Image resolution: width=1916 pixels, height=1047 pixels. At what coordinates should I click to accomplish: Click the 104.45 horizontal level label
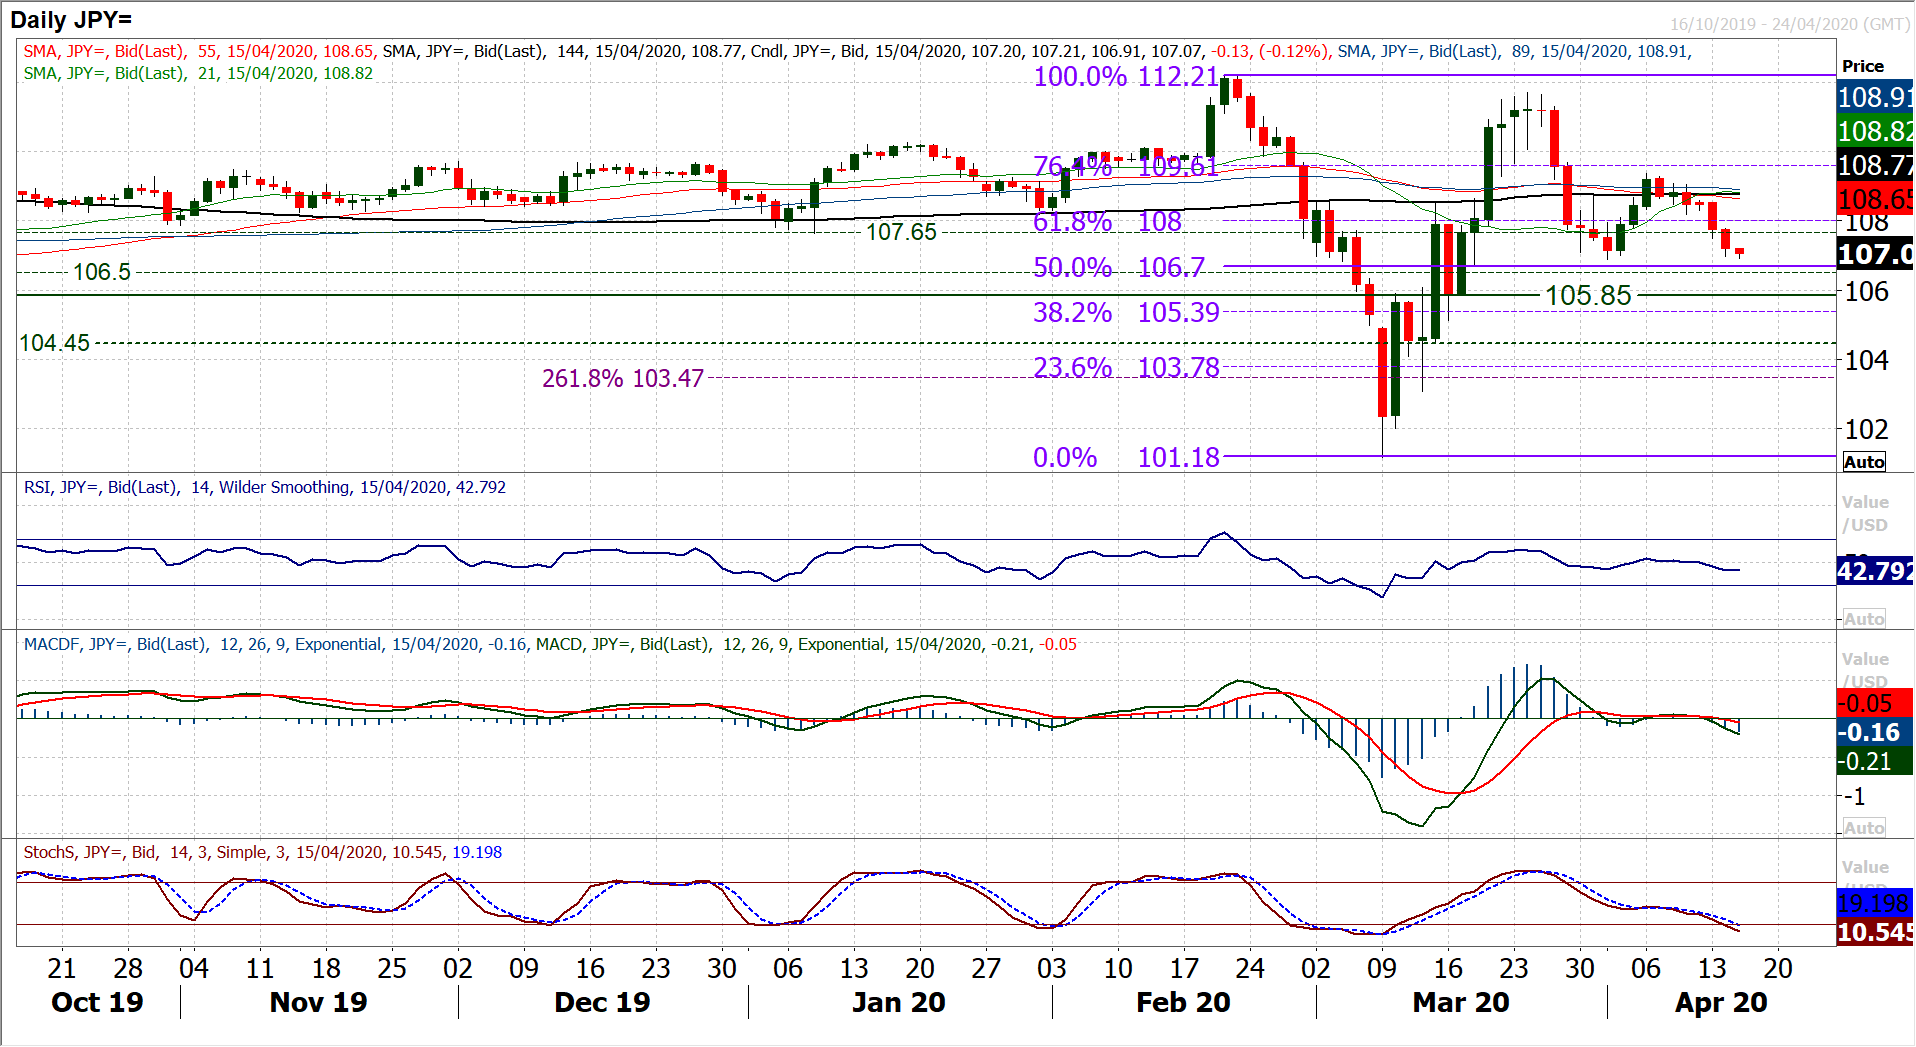(x=55, y=343)
